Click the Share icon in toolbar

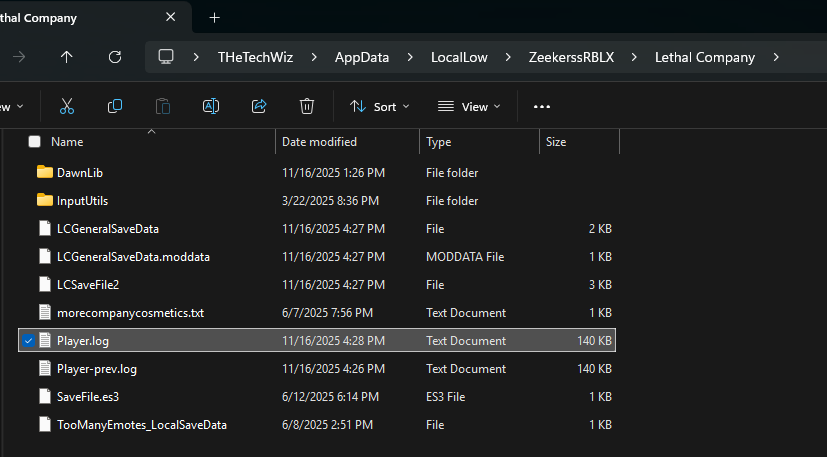(x=259, y=106)
